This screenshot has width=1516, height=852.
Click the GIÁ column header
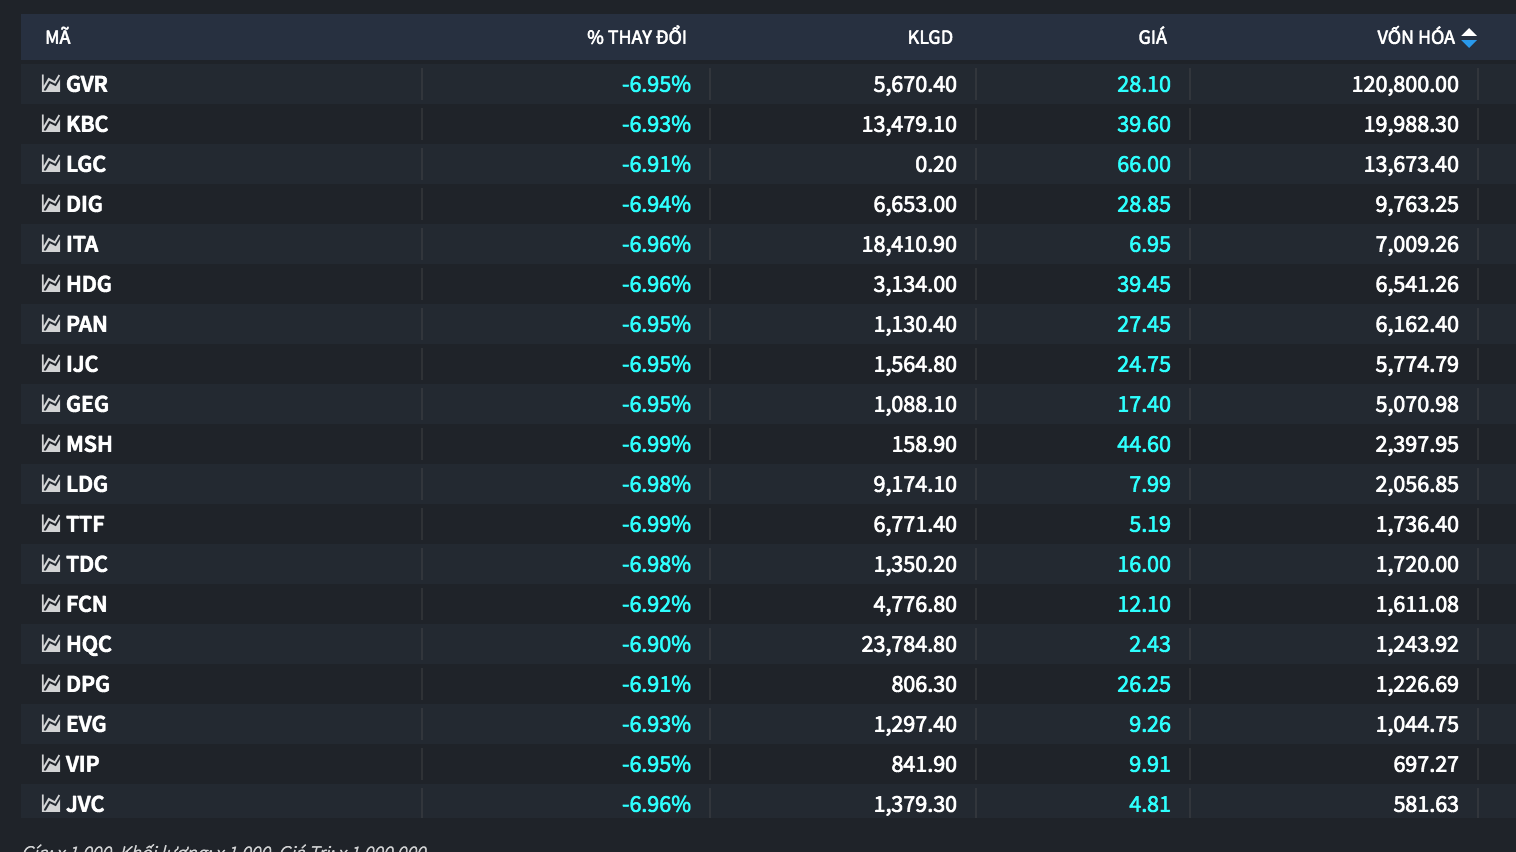click(1152, 38)
